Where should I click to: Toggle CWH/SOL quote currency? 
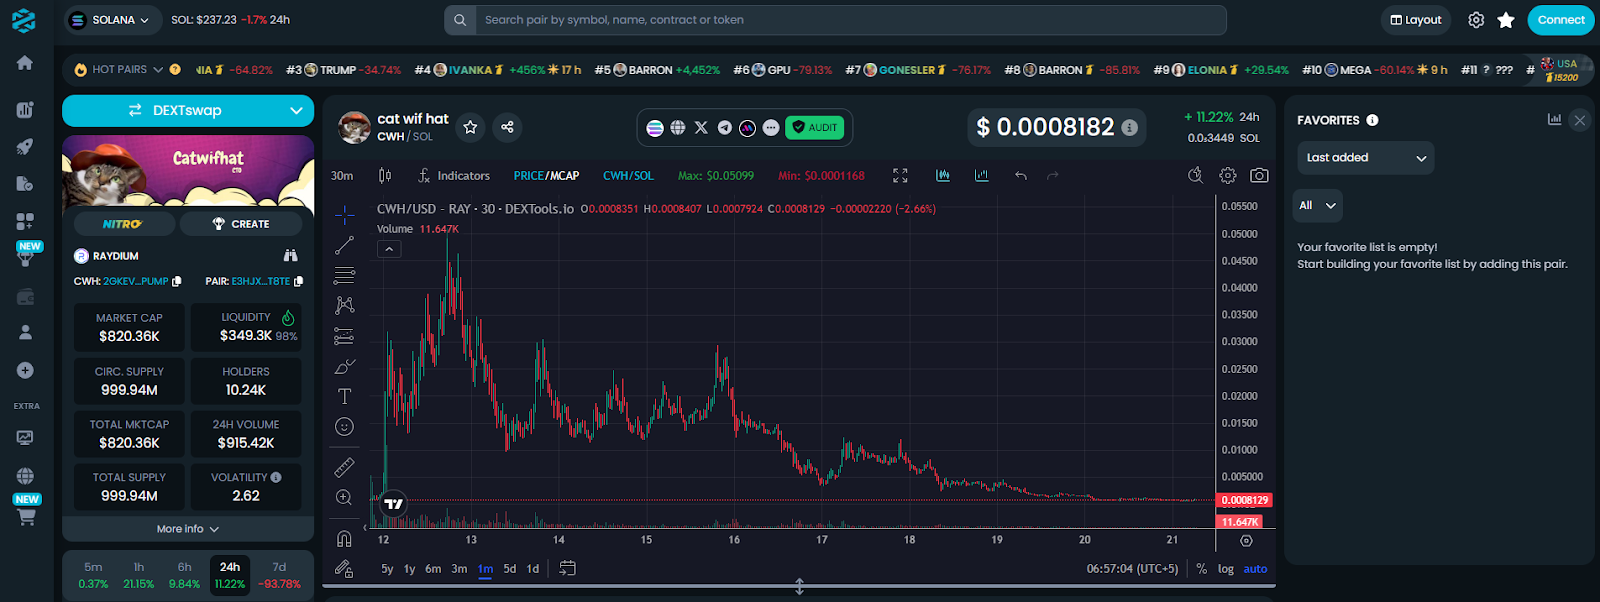[x=628, y=176]
